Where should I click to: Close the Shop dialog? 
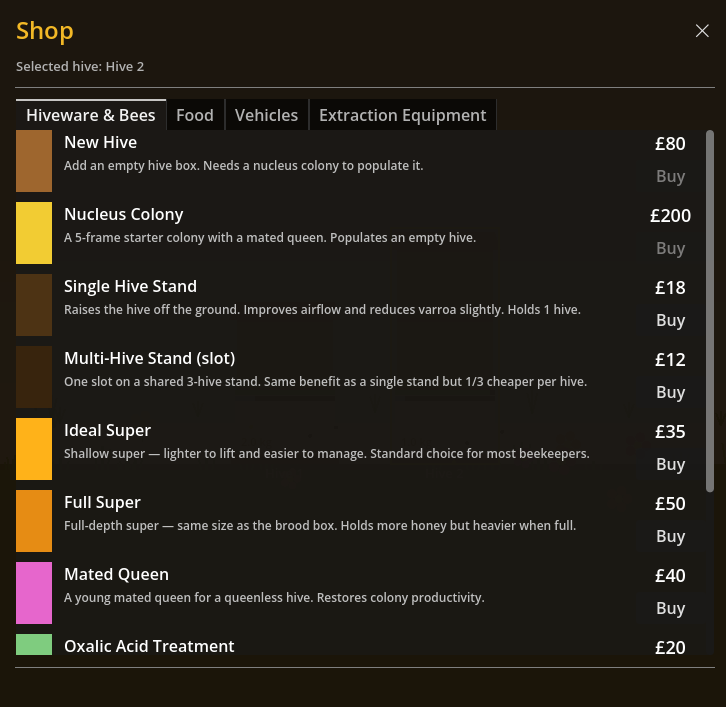click(x=702, y=31)
